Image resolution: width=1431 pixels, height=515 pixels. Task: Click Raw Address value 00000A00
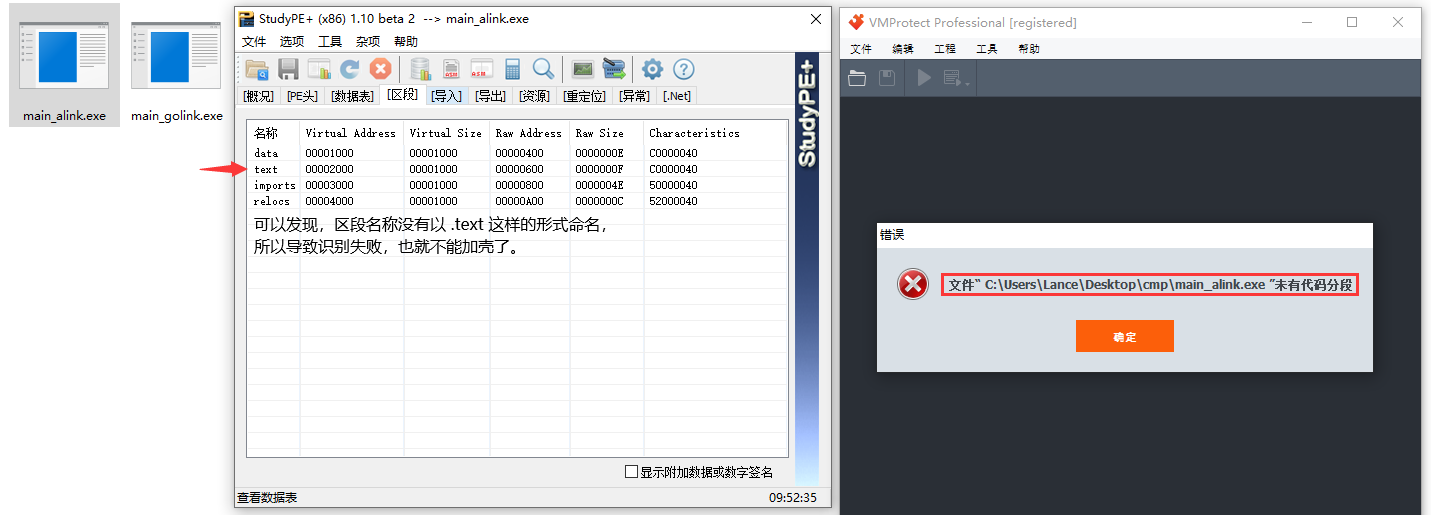[x=520, y=201]
